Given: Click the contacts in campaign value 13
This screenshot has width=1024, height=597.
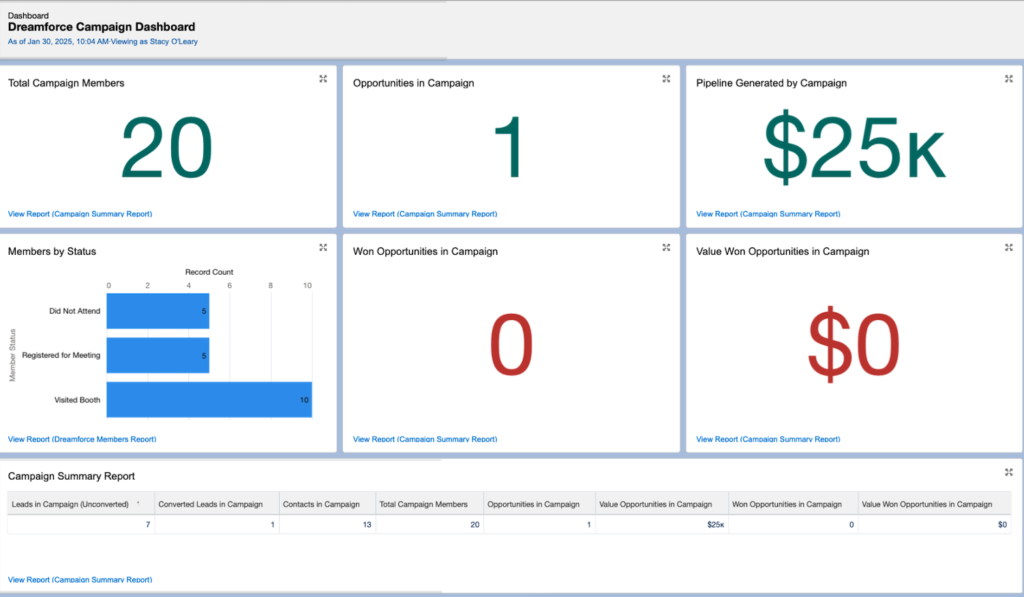Looking at the screenshot, I should click(x=367, y=524).
